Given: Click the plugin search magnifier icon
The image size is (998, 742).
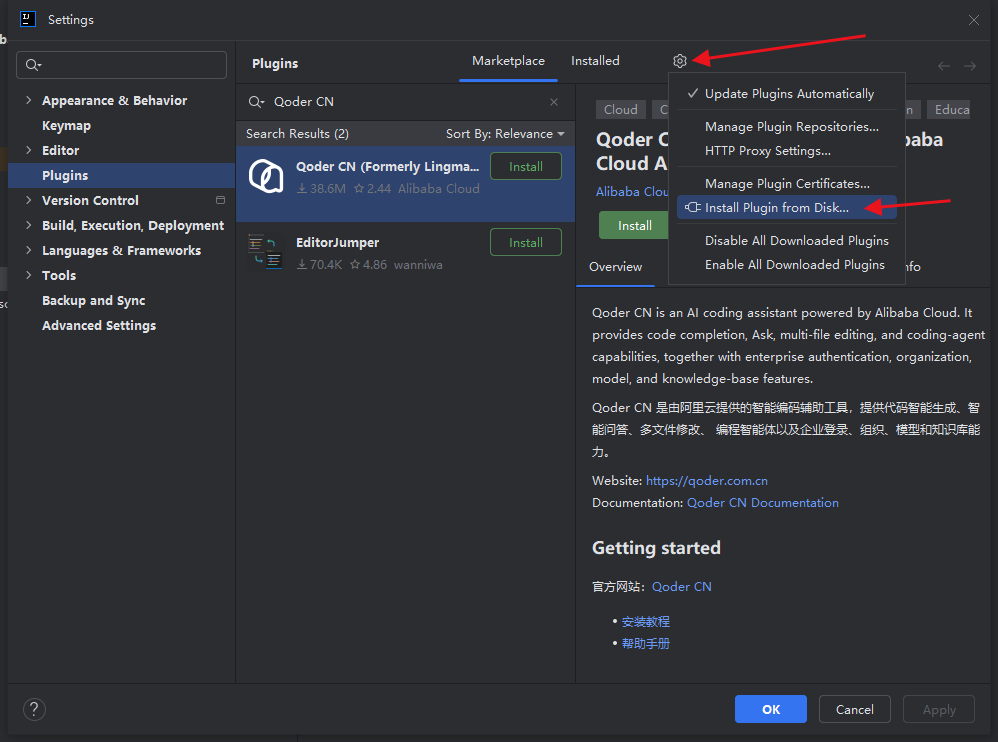Looking at the screenshot, I should (256, 102).
